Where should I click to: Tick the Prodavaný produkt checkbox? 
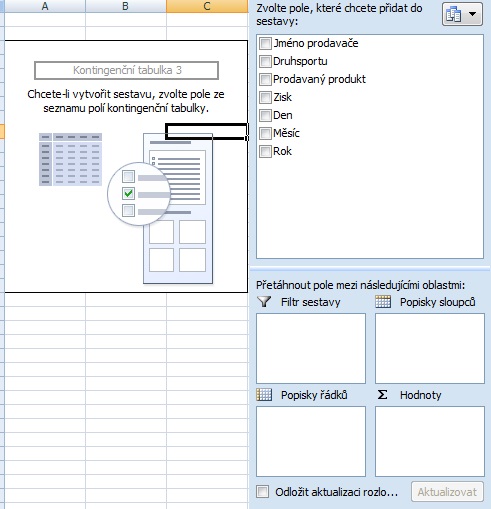[265, 79]
